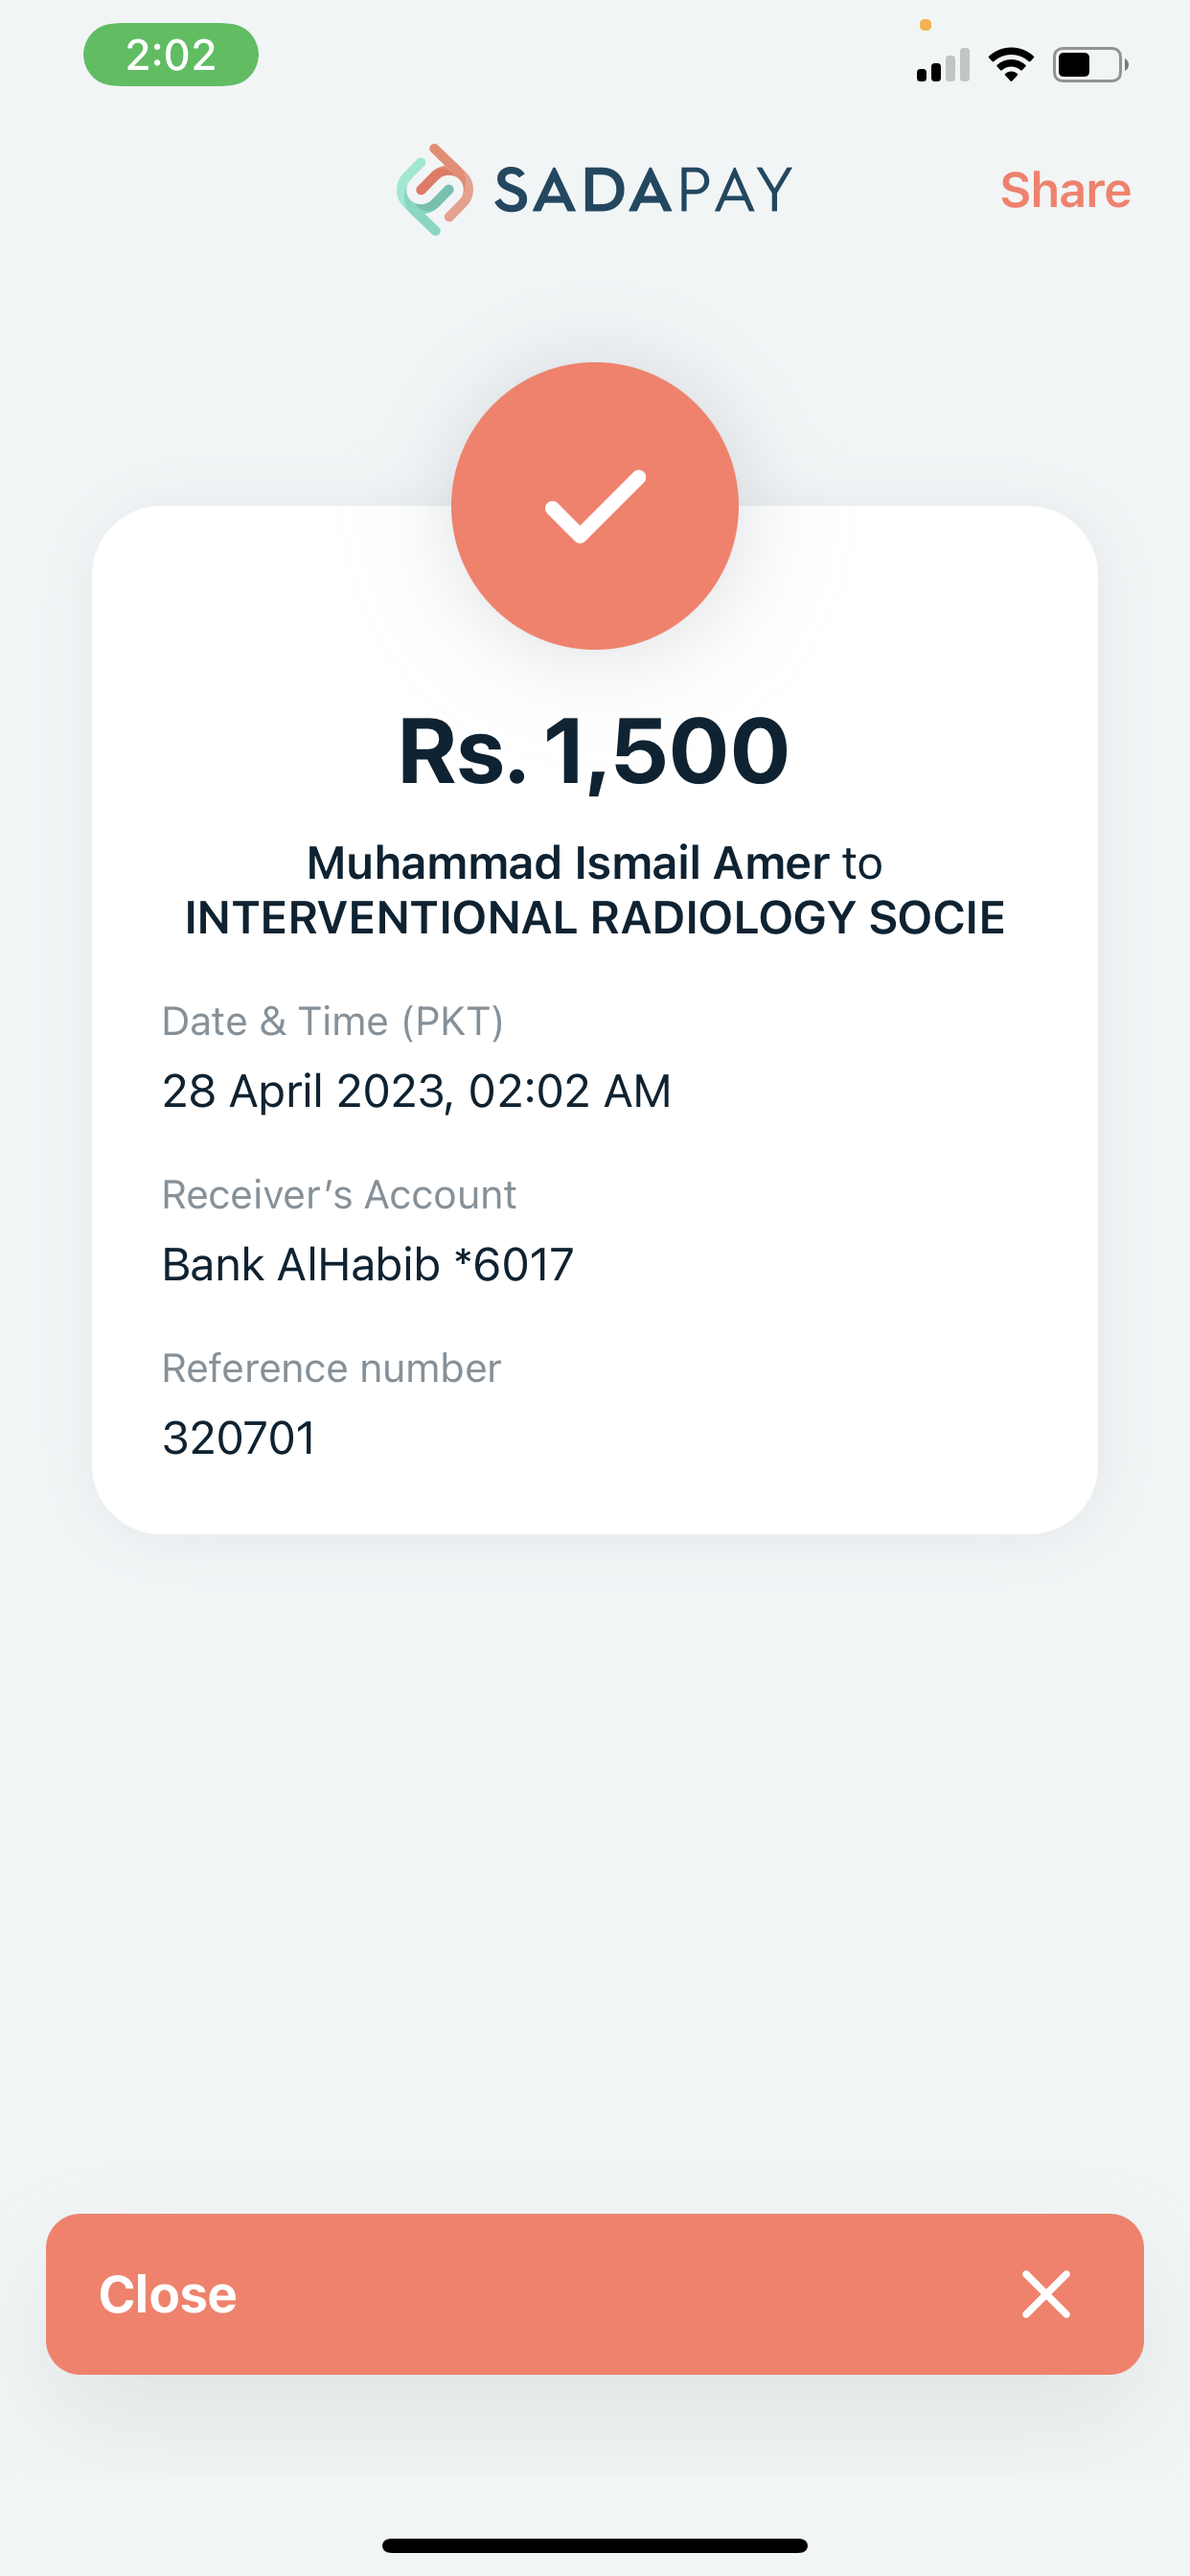
Task: Tap the X icon on Close
Action: point(1046,2294)
